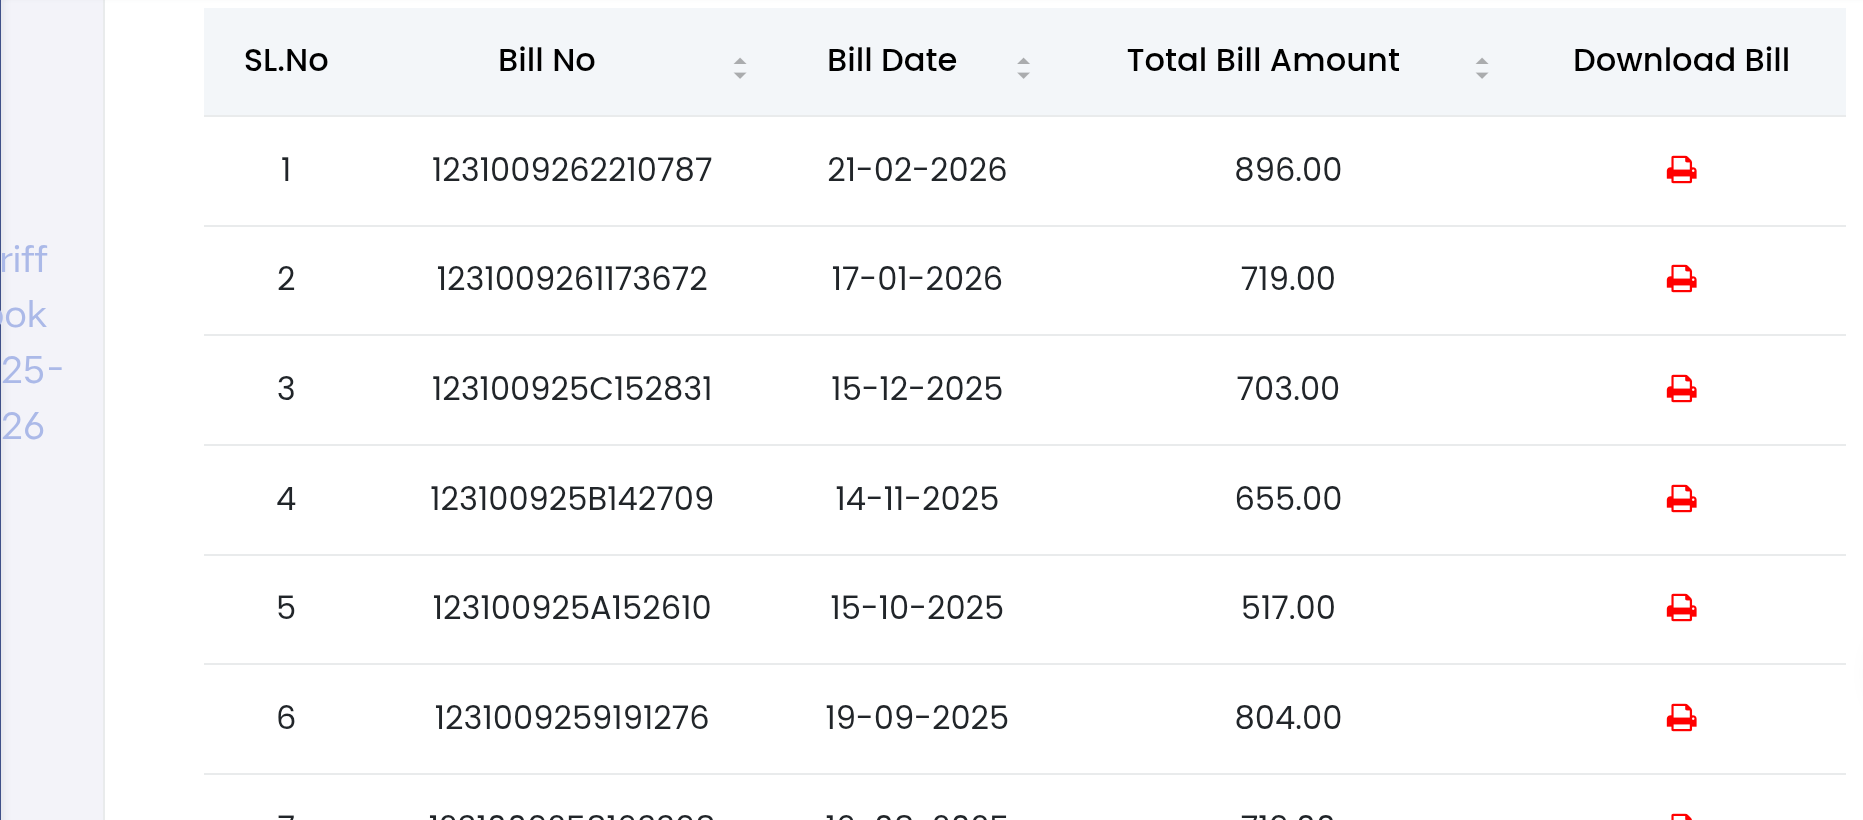The image size is (1863, 820).
Task: Select bill number 123100925B142709
Action: [x=571, y=499]
